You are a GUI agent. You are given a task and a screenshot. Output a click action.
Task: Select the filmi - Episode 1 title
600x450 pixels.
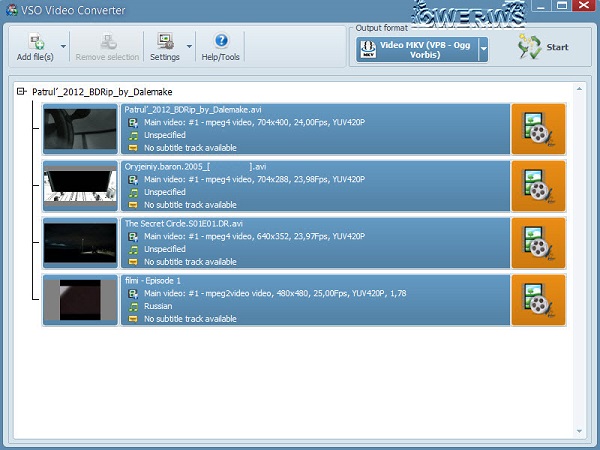tap(152, 281)
